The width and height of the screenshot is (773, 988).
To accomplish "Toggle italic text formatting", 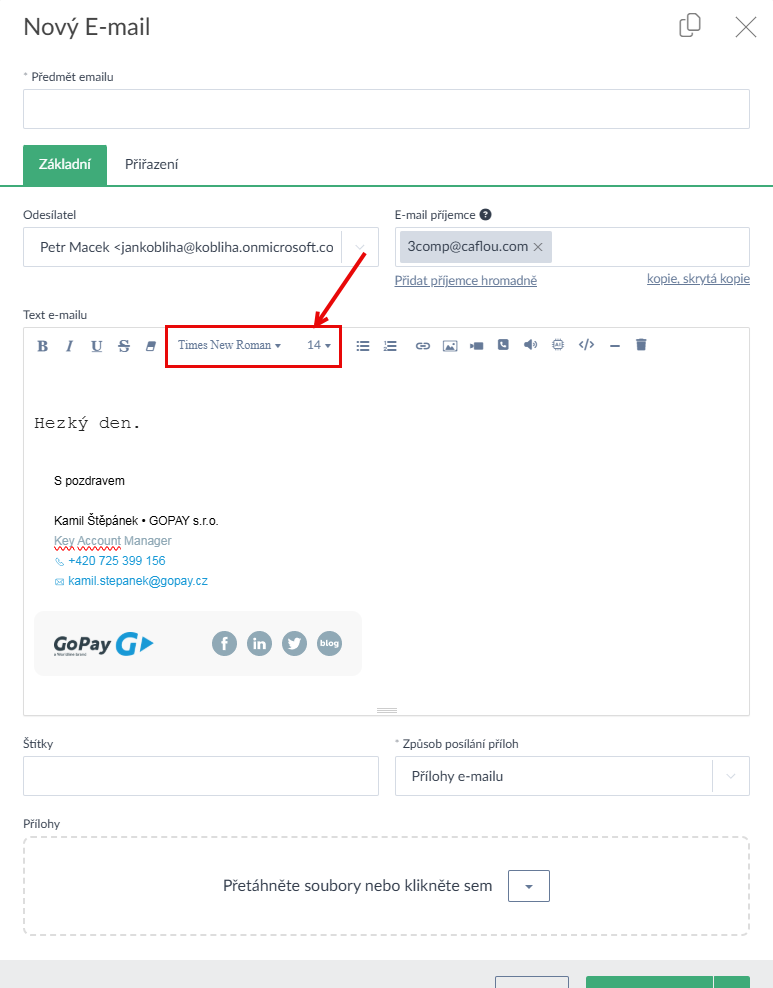I will [69, 346].
